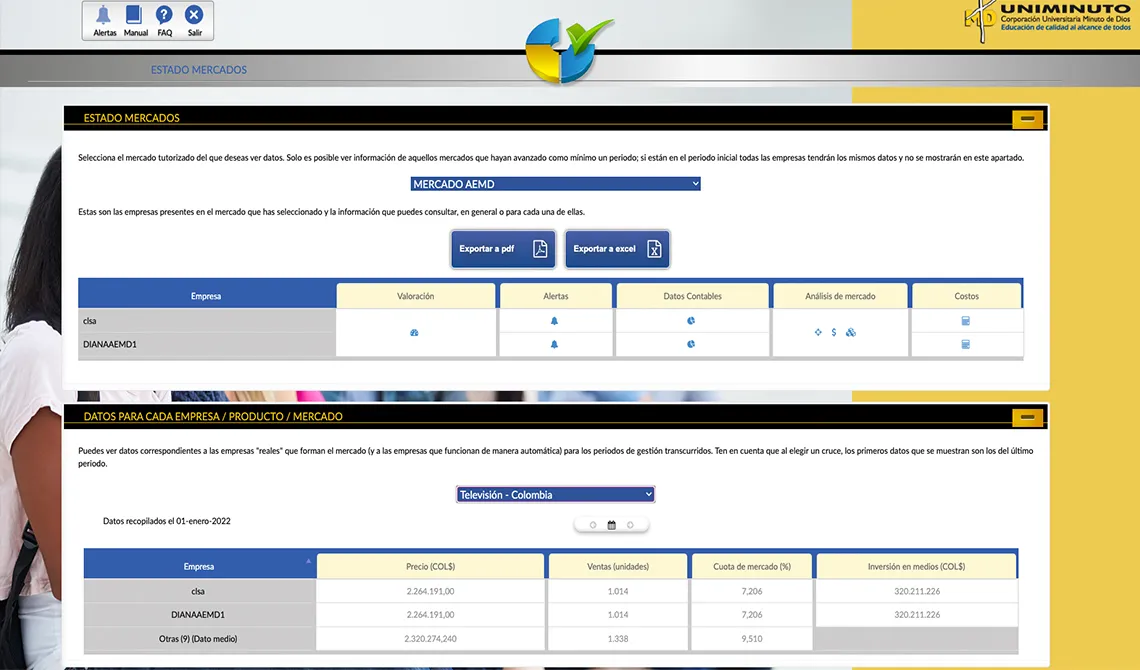View alerts bell for DIANAAEMD1 row

[x=554, y=344]
